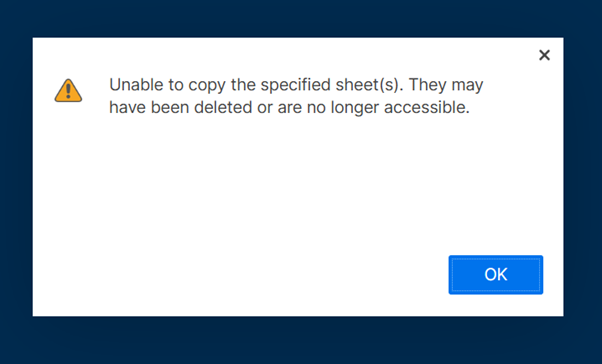Click the "have been deleted" message line
Image resolution: width=602 pixels, height=364 pixels.
point(289,107)
